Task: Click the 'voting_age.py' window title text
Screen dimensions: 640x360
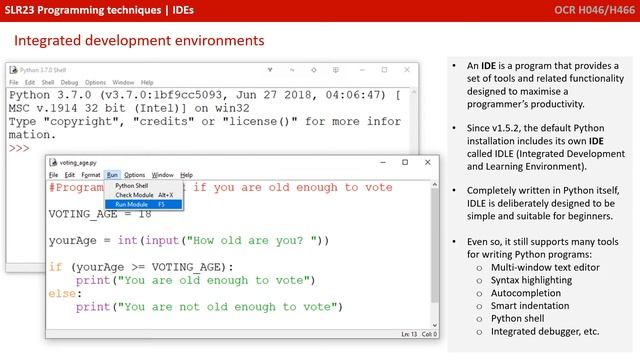Action: pyautogui.click(x=78, y=163)
